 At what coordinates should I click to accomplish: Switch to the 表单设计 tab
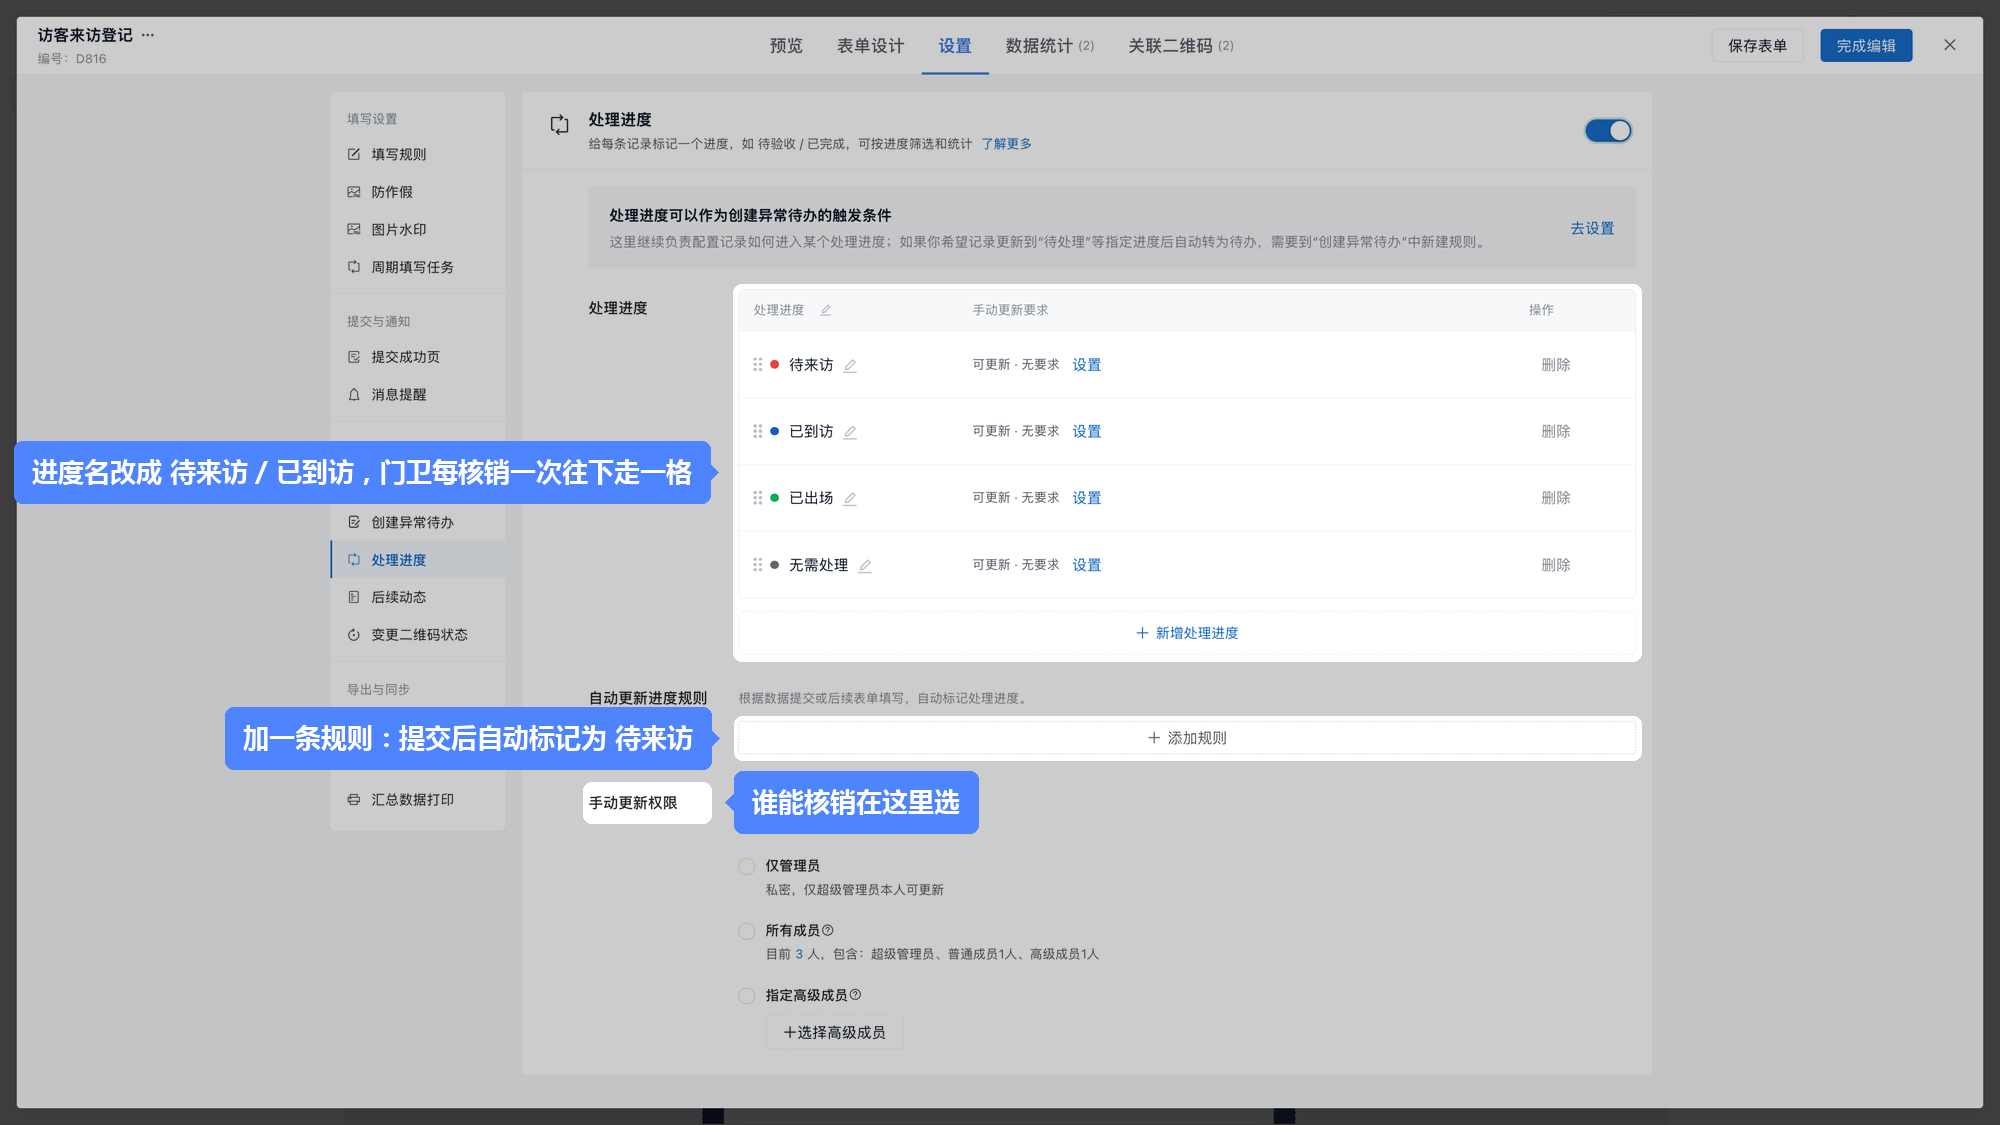tap(870, 46)
